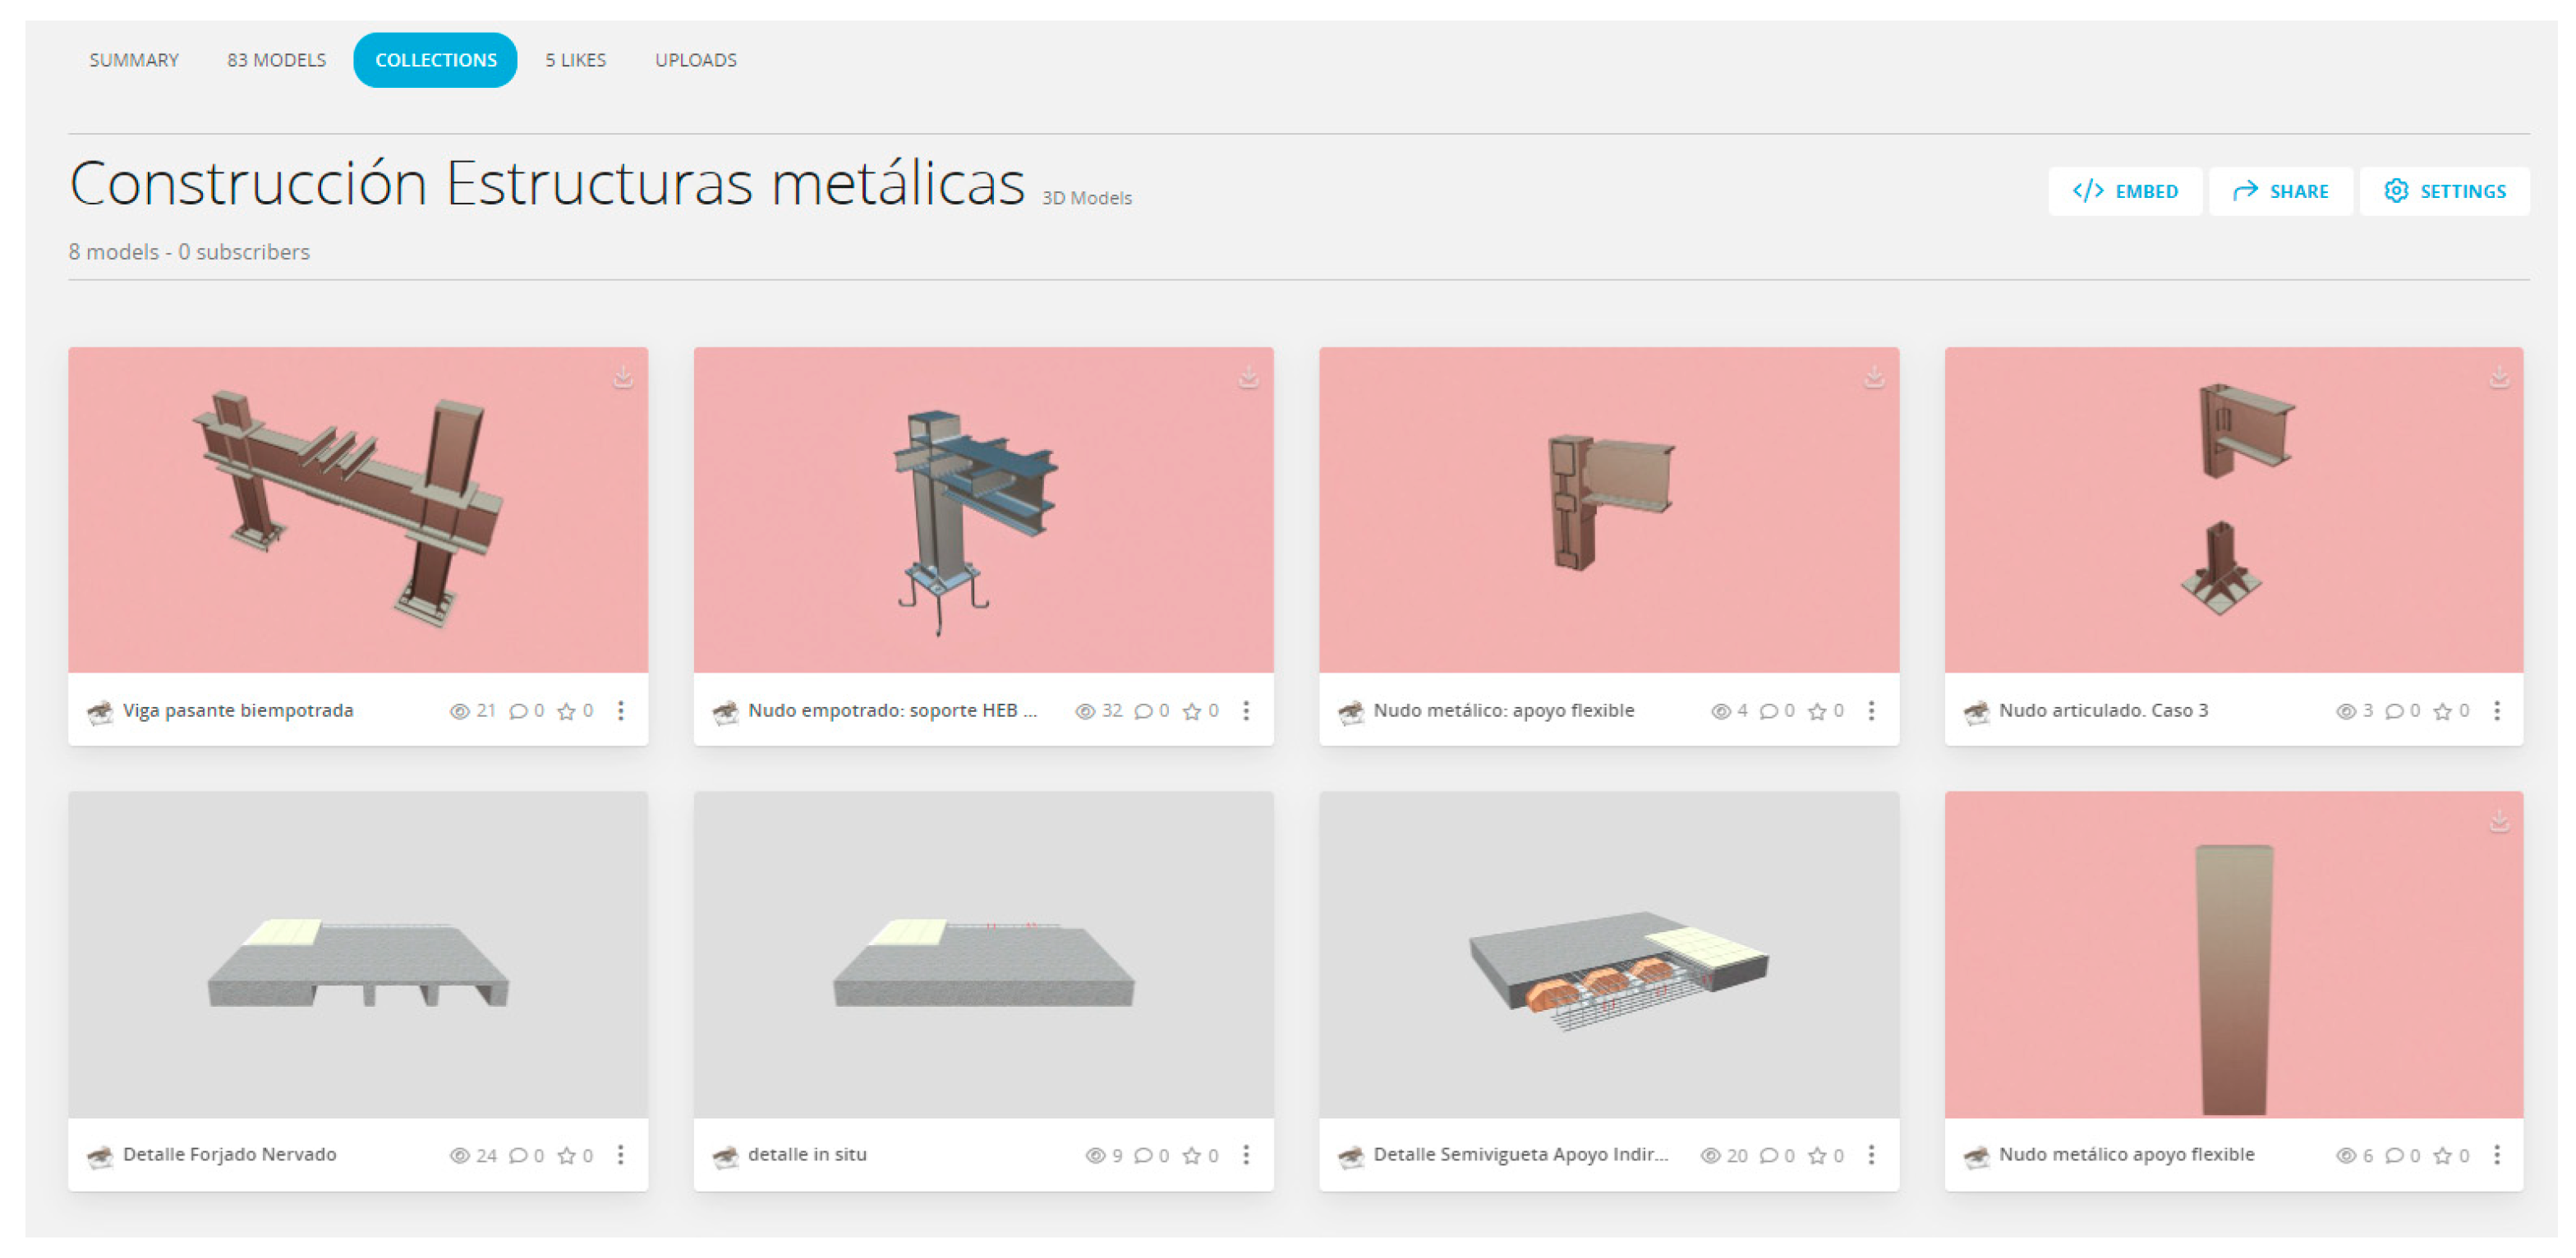
Task: Go to the Summary tab
Action: pos(134,60)
